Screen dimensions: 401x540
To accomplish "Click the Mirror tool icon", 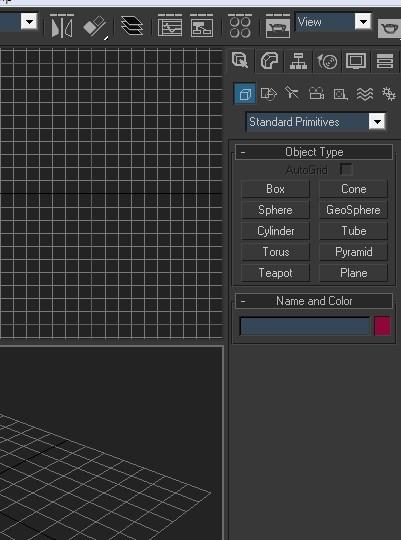I will click(x=62, y=27).
